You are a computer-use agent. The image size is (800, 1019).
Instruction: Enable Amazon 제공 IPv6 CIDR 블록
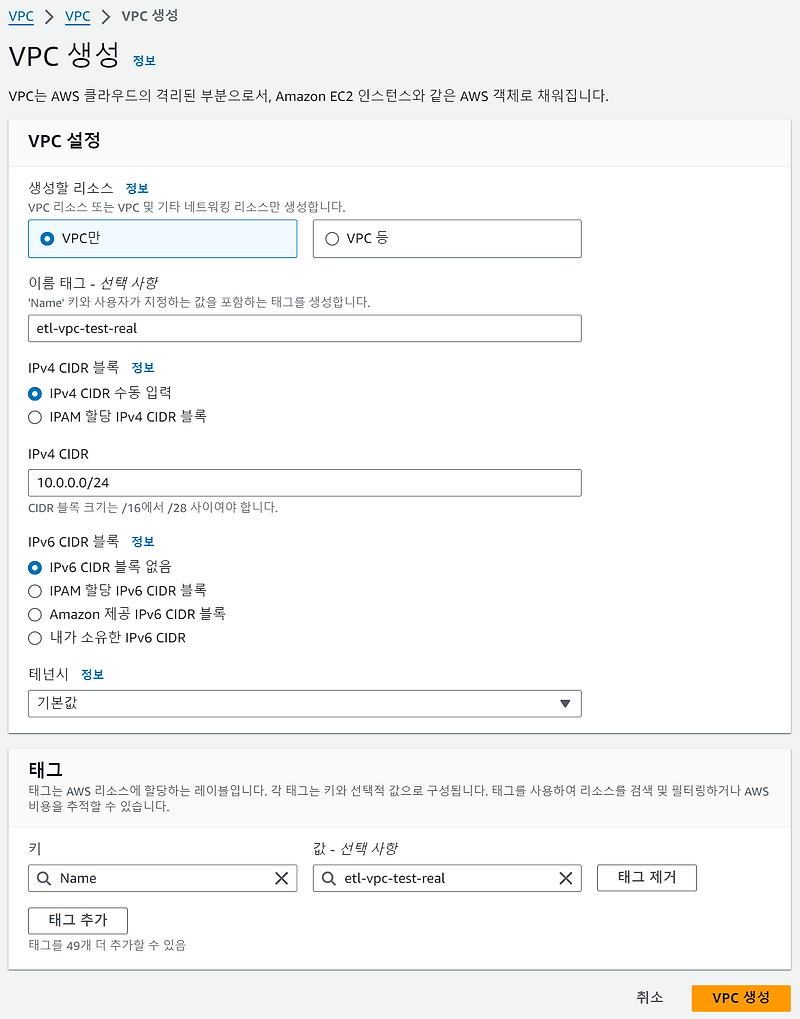tap(35, 614)
